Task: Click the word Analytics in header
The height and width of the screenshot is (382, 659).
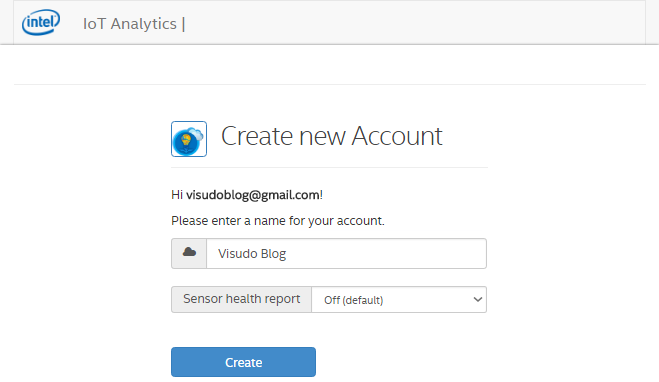Action: pyautogui.click(x=144, y=24)
